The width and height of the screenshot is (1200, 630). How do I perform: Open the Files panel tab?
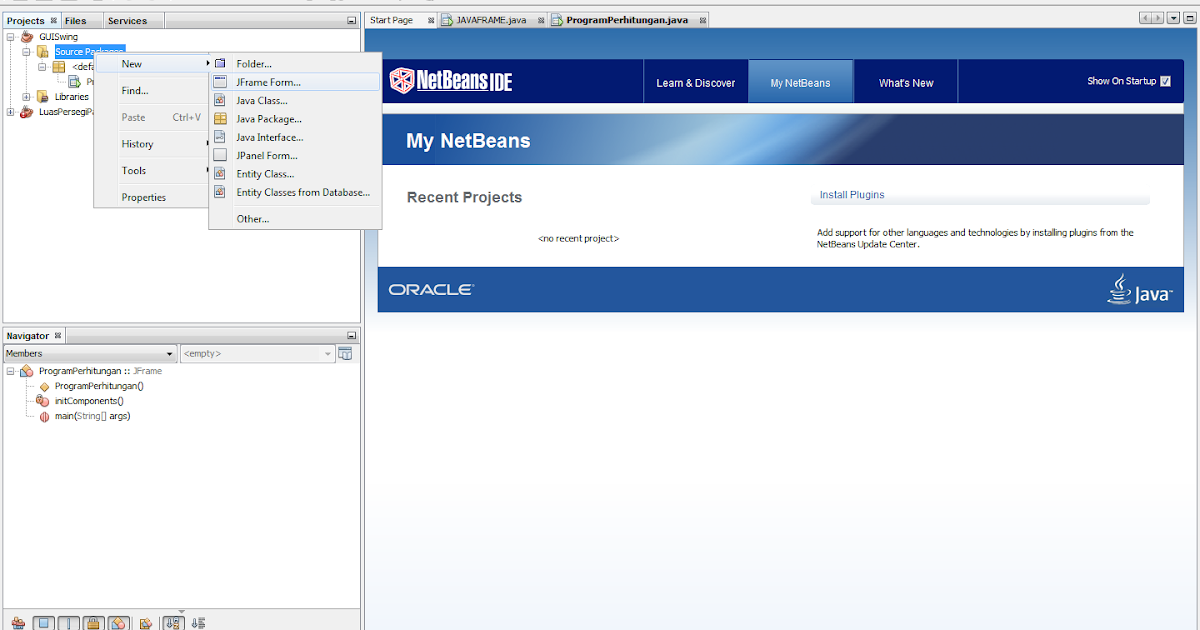point(75,19)
